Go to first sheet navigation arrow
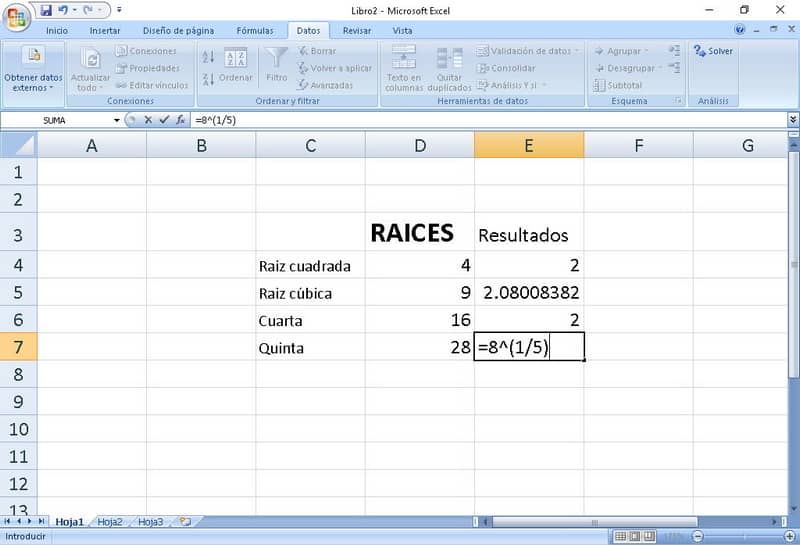The image size is (800, 545). pyautogui.click(x=7, y=521)
